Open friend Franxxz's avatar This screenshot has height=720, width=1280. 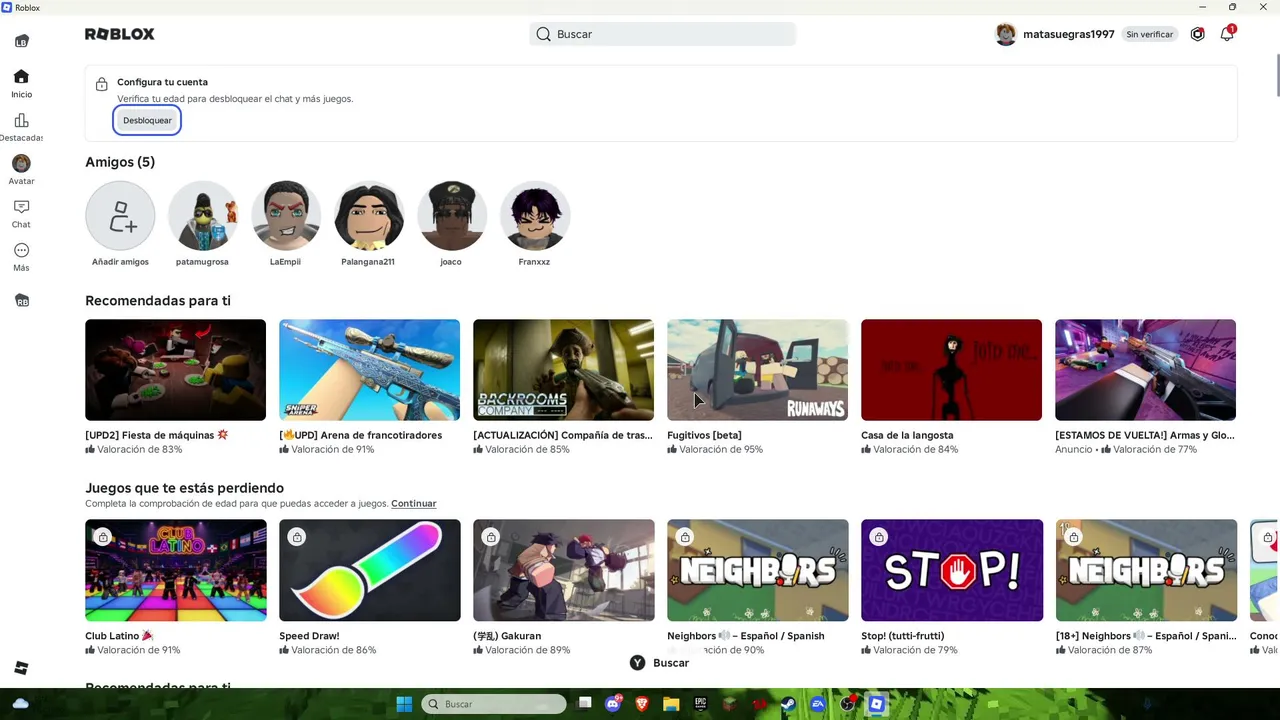point(535,216)
